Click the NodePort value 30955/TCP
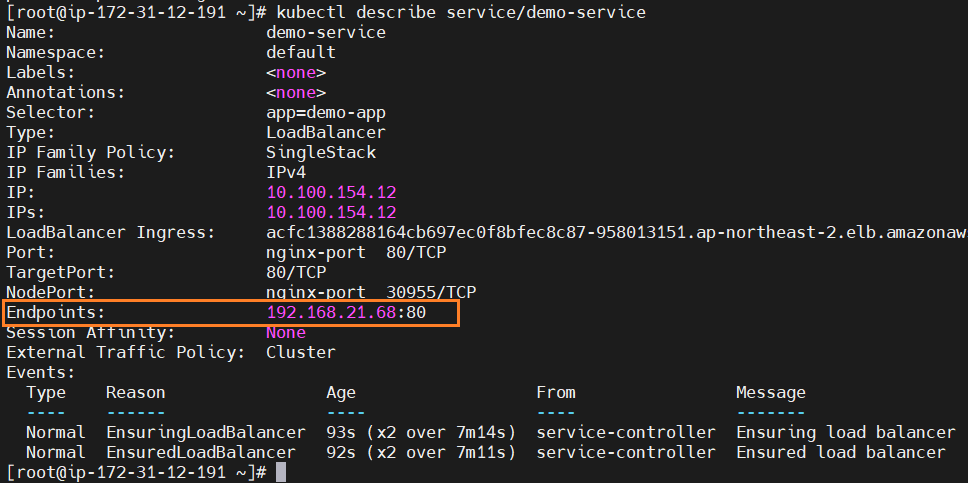This screenshot has height=483, width=968. click(x=431, y=292)
